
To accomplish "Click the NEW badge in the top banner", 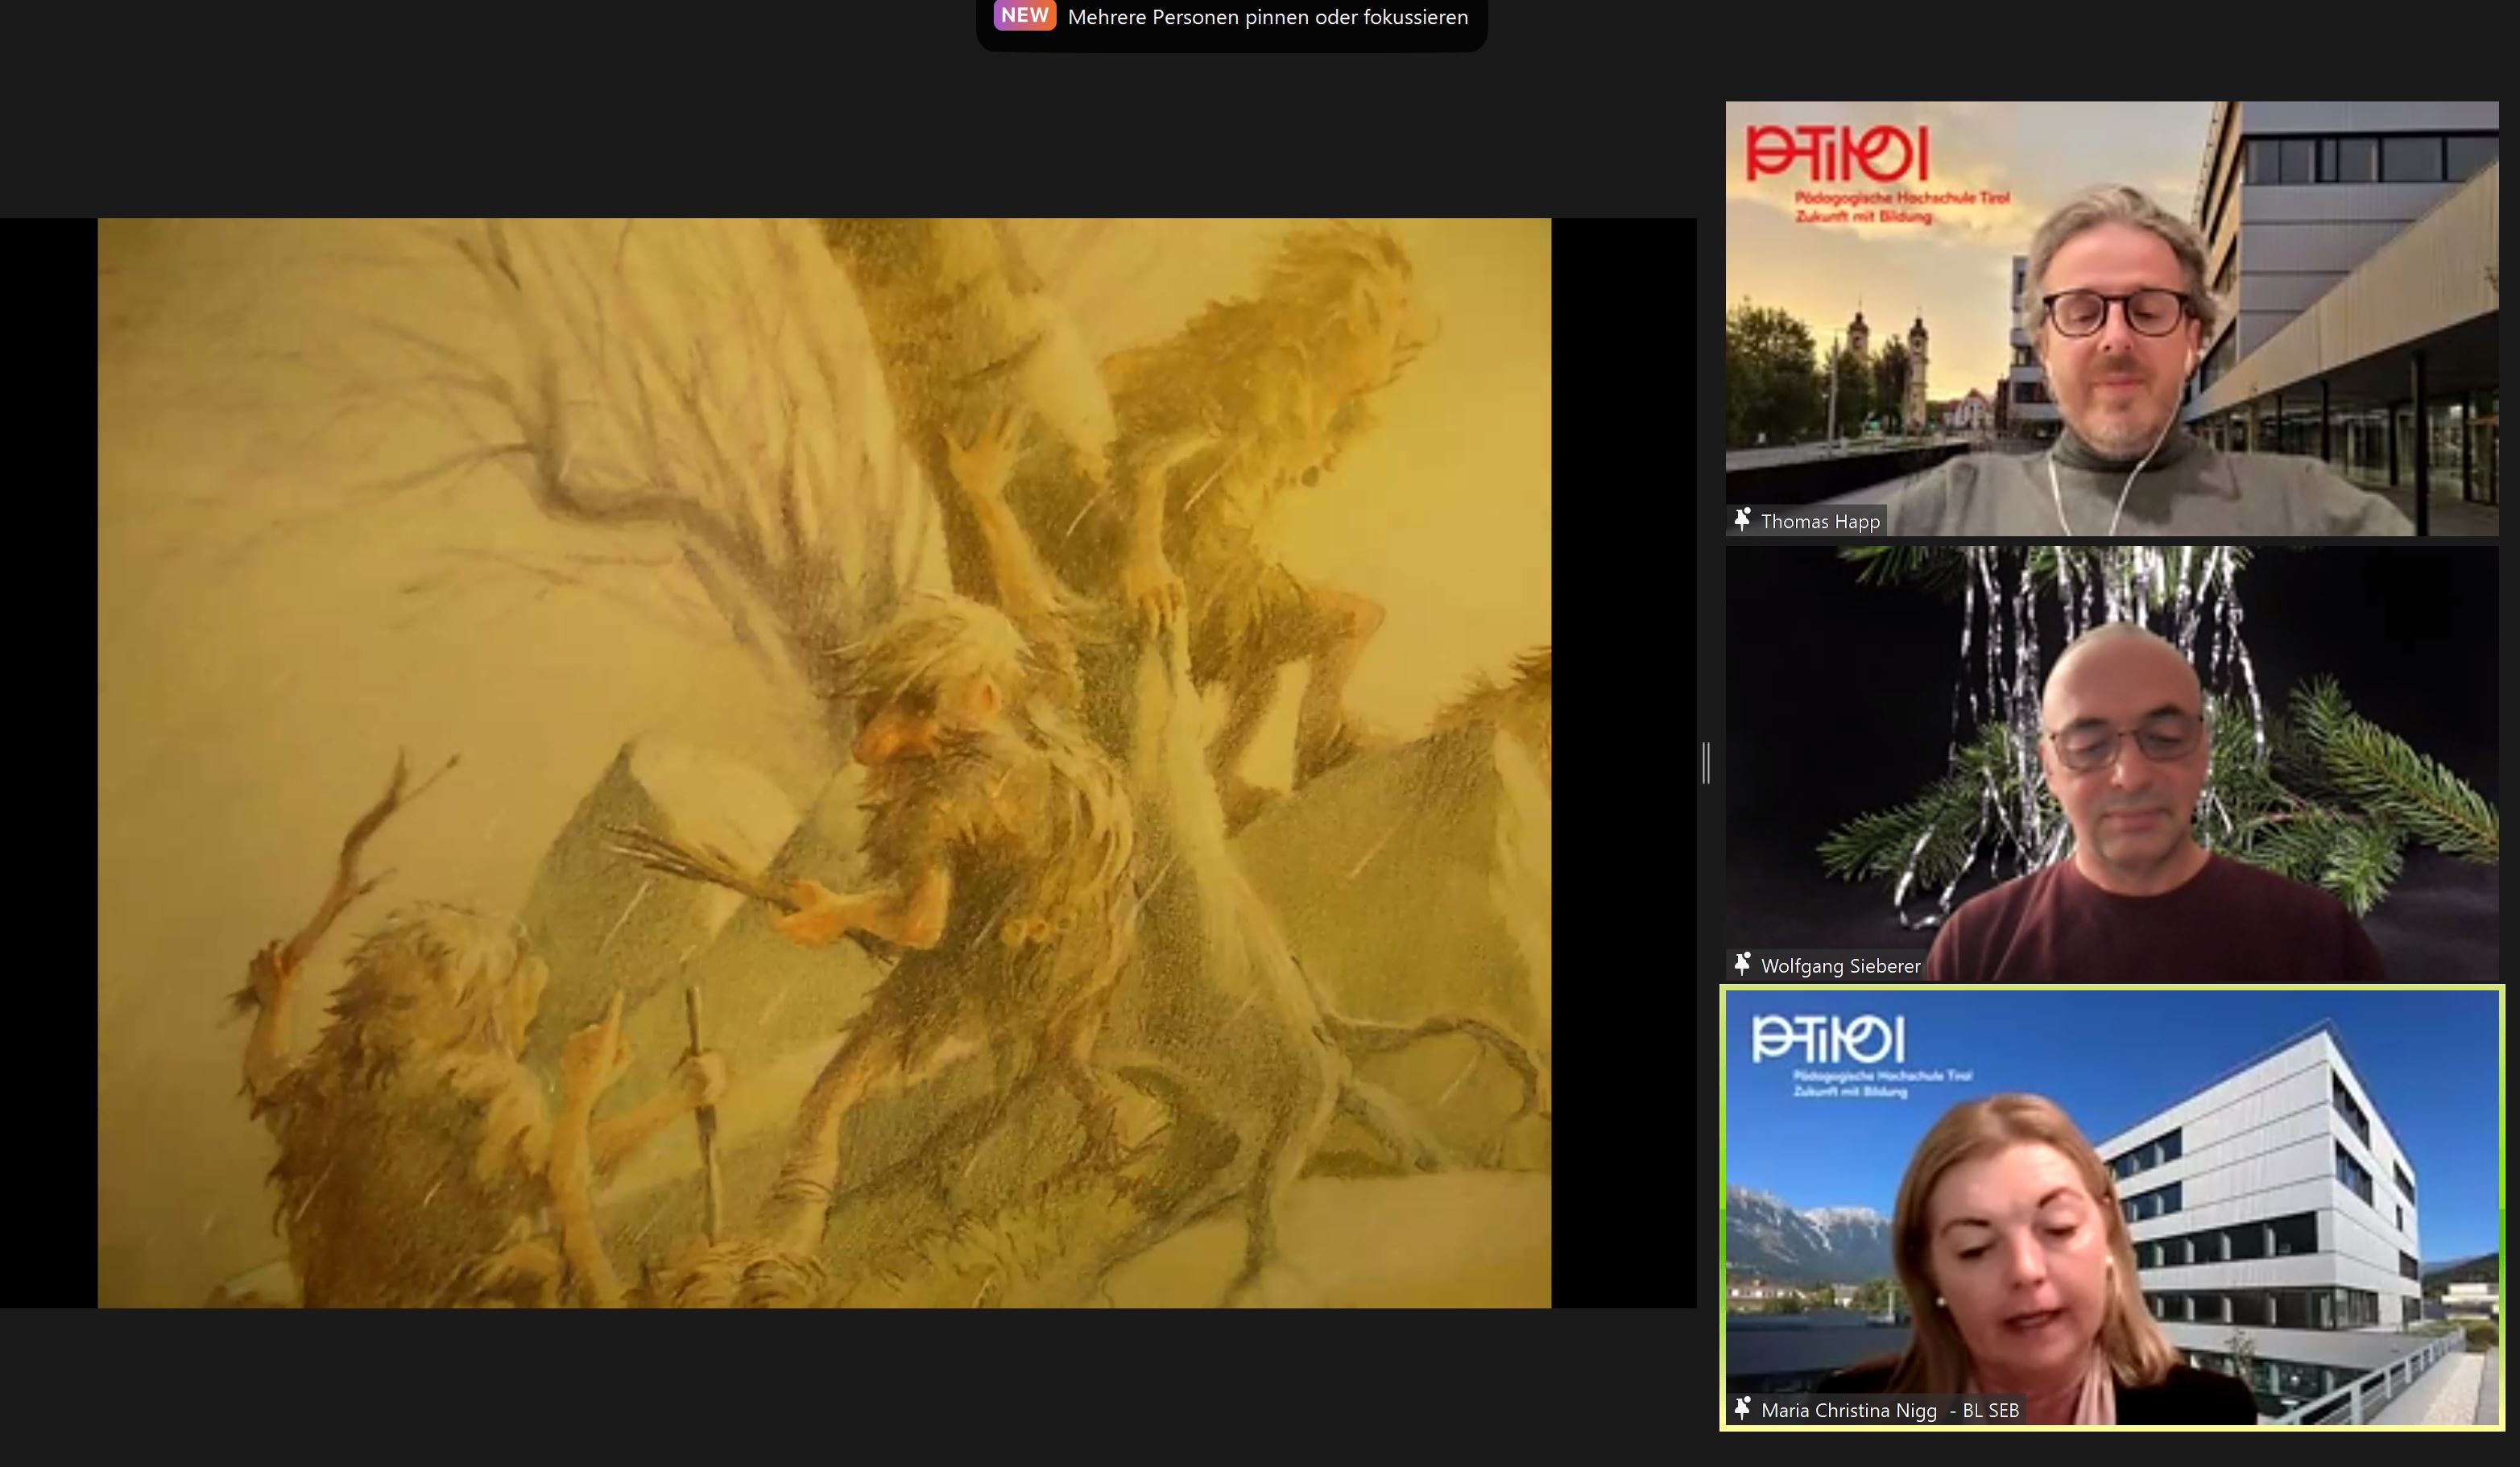I will (1024, 15).
